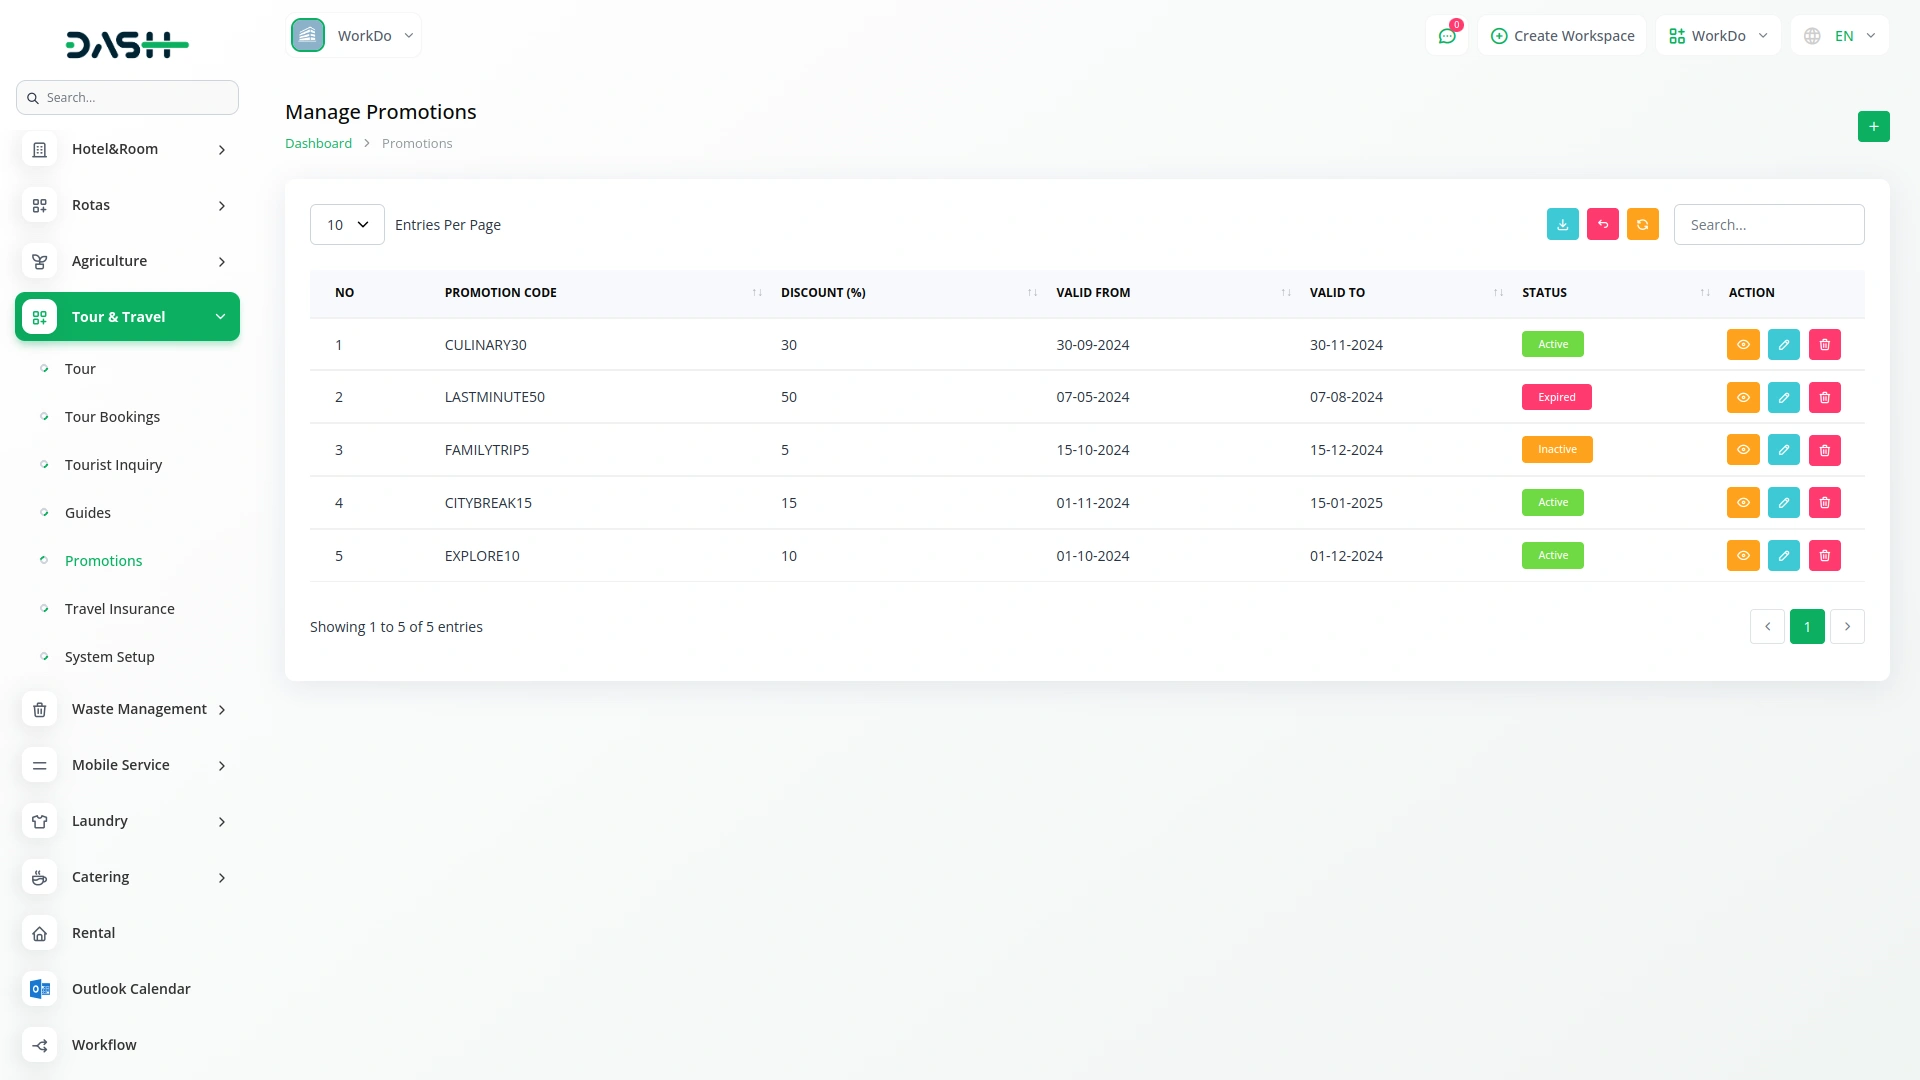This screenshot has height=1080, width=1920.
Task: Click the teal export download icon
Action: tap(1562, 224)
